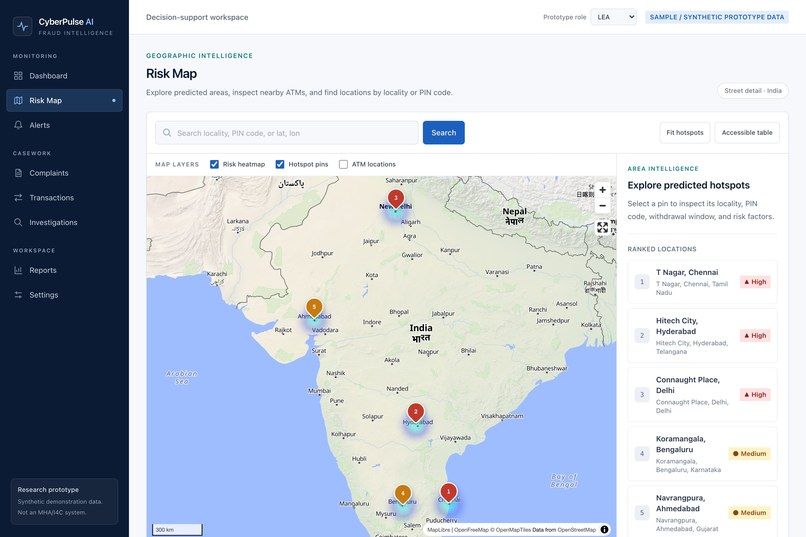The height and width of the screenshot is (537, 806).
Task: Click the Investigations magnifier icon
Action: [19, 223]
